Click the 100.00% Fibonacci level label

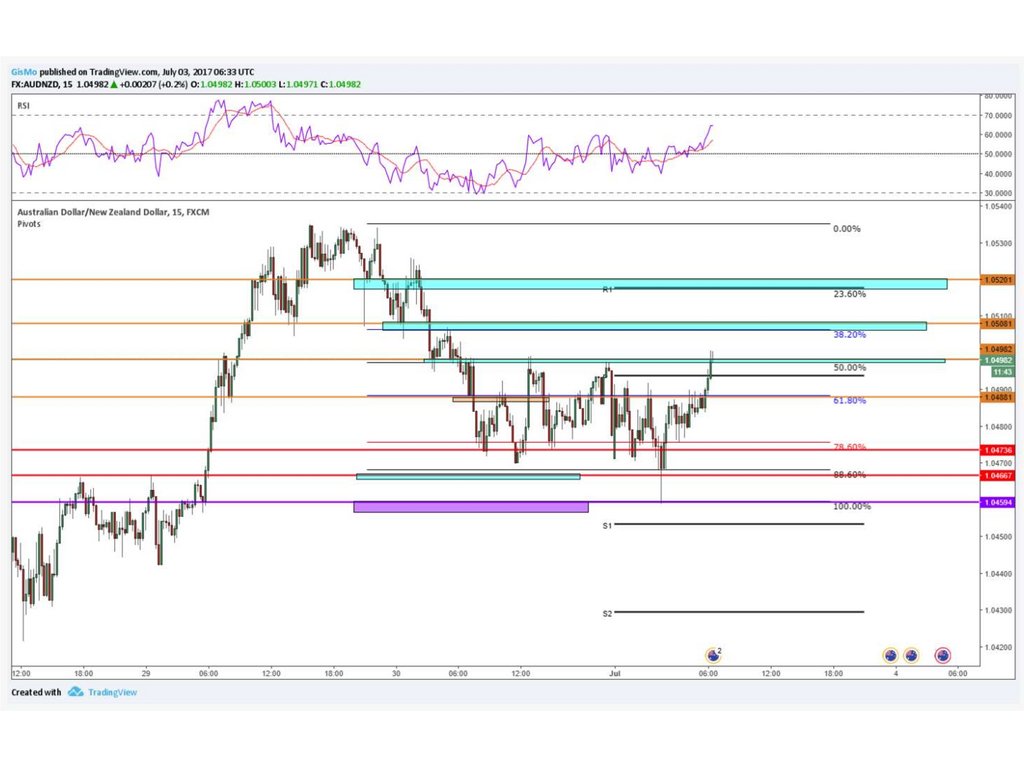pos(851,507)
